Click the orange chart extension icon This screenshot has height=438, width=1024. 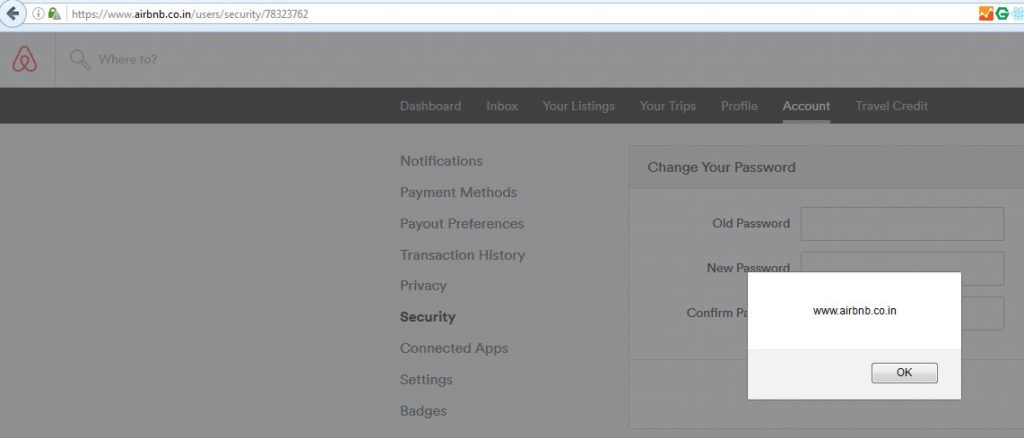986,13
